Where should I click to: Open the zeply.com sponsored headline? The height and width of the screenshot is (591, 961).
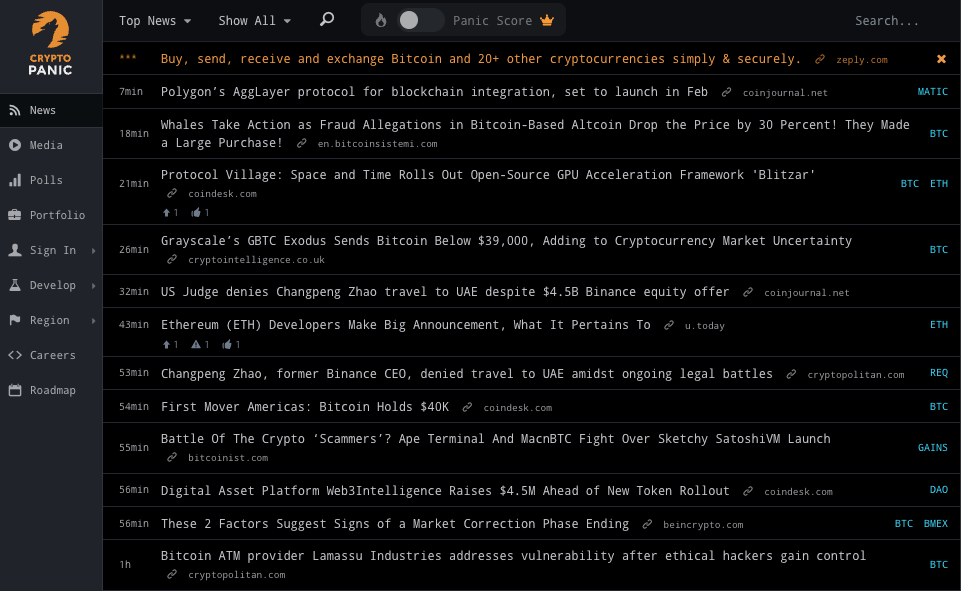[x=480, y=59]
